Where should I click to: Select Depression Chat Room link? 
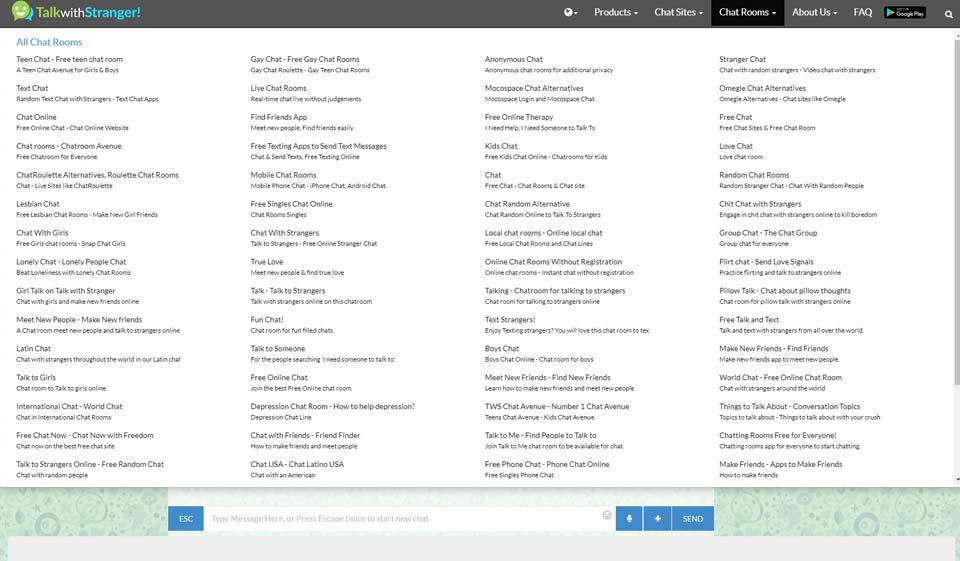[x=332, y=407]
